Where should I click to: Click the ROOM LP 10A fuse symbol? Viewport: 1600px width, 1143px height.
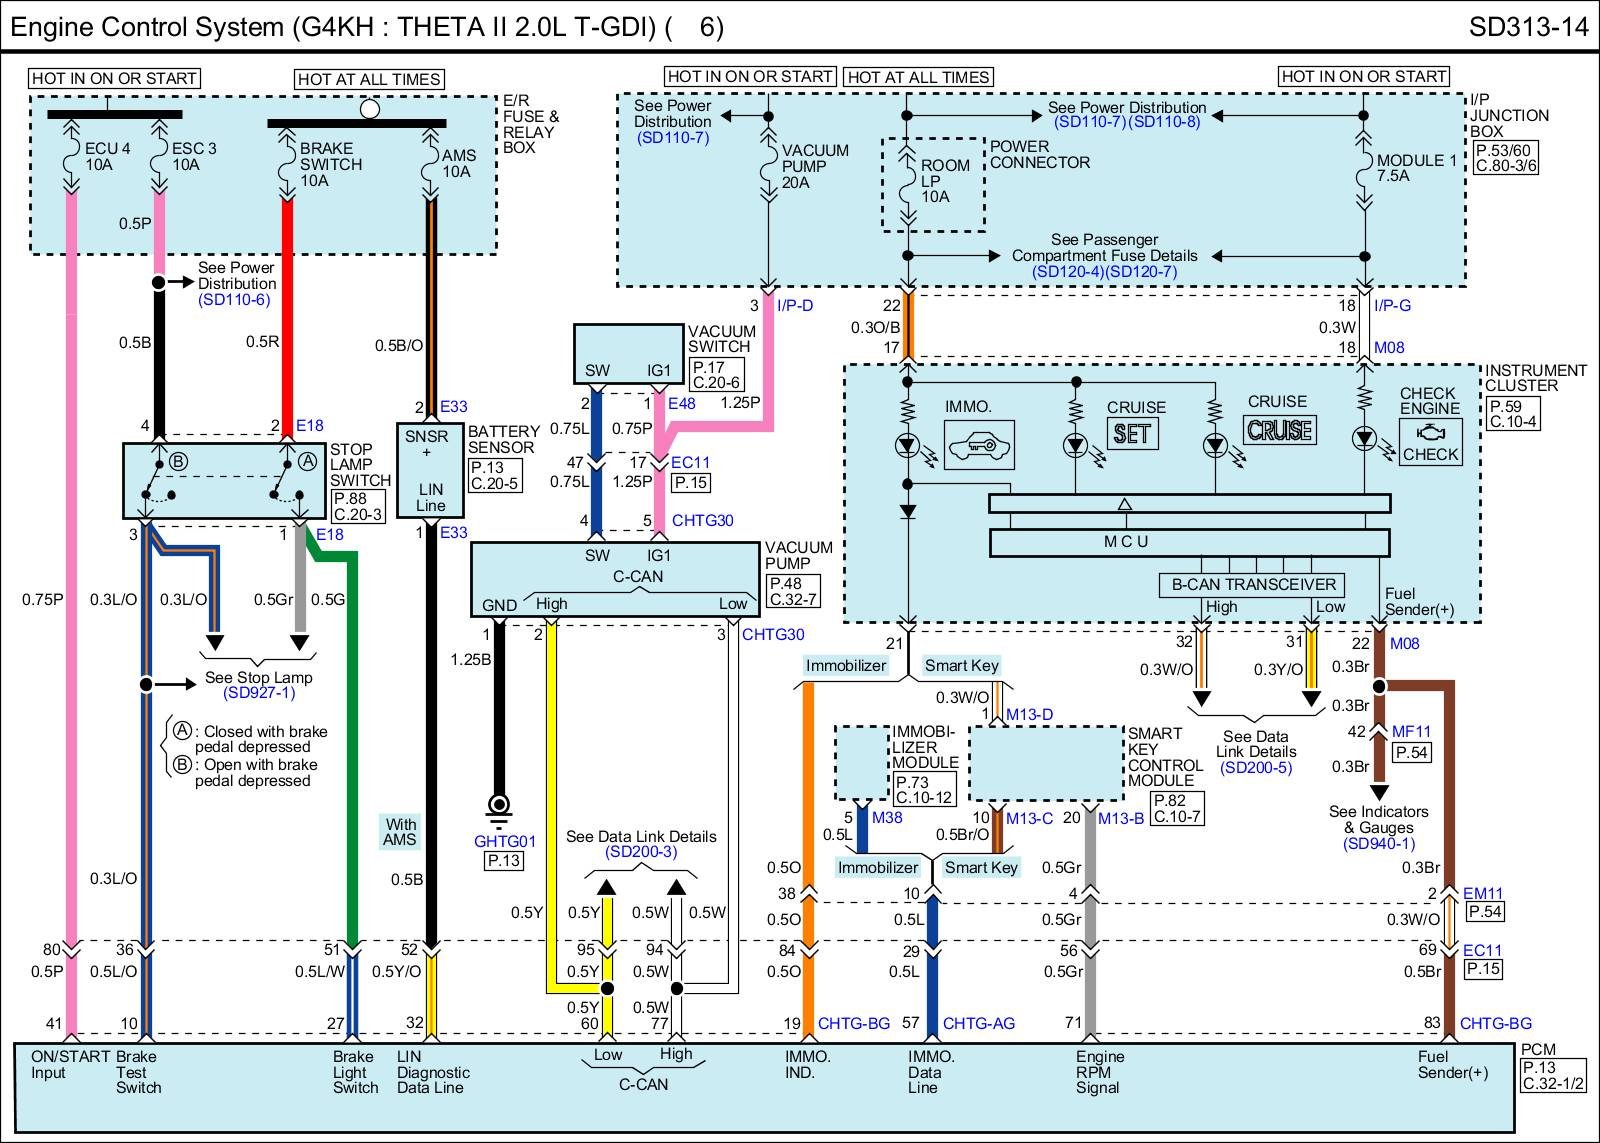click(x=908, y=182)
